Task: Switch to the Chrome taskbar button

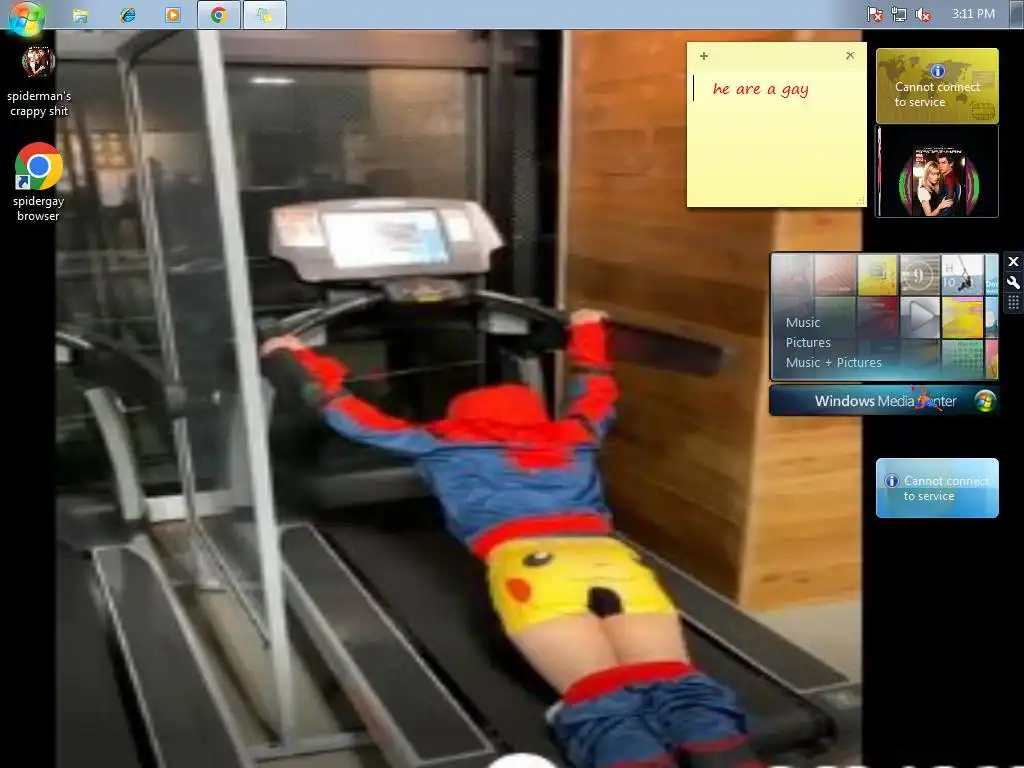Action: coord(219,15)
